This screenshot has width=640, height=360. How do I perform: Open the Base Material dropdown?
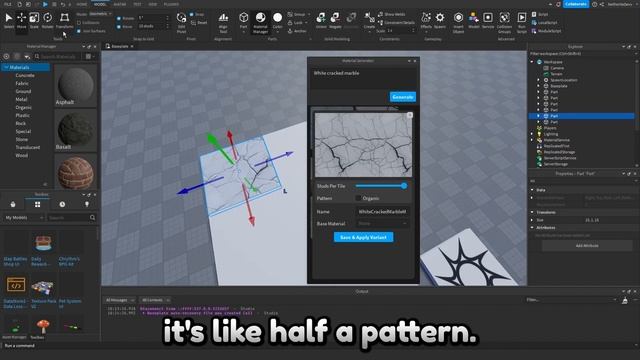pyautogui.click(x=382, y=223)
